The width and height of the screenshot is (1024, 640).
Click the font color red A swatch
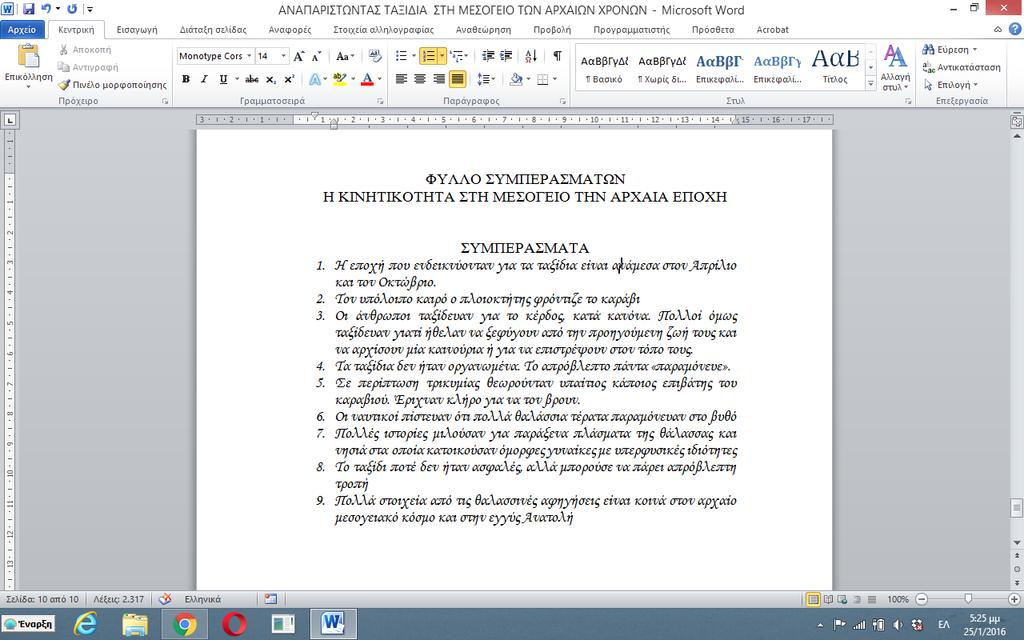click(367, 79)
